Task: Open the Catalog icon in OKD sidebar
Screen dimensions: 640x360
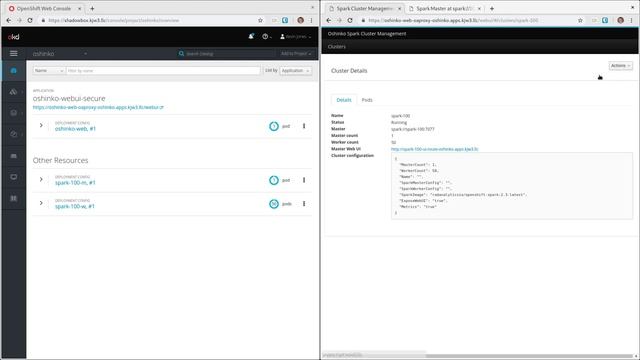Action: [x=13, y=198]
